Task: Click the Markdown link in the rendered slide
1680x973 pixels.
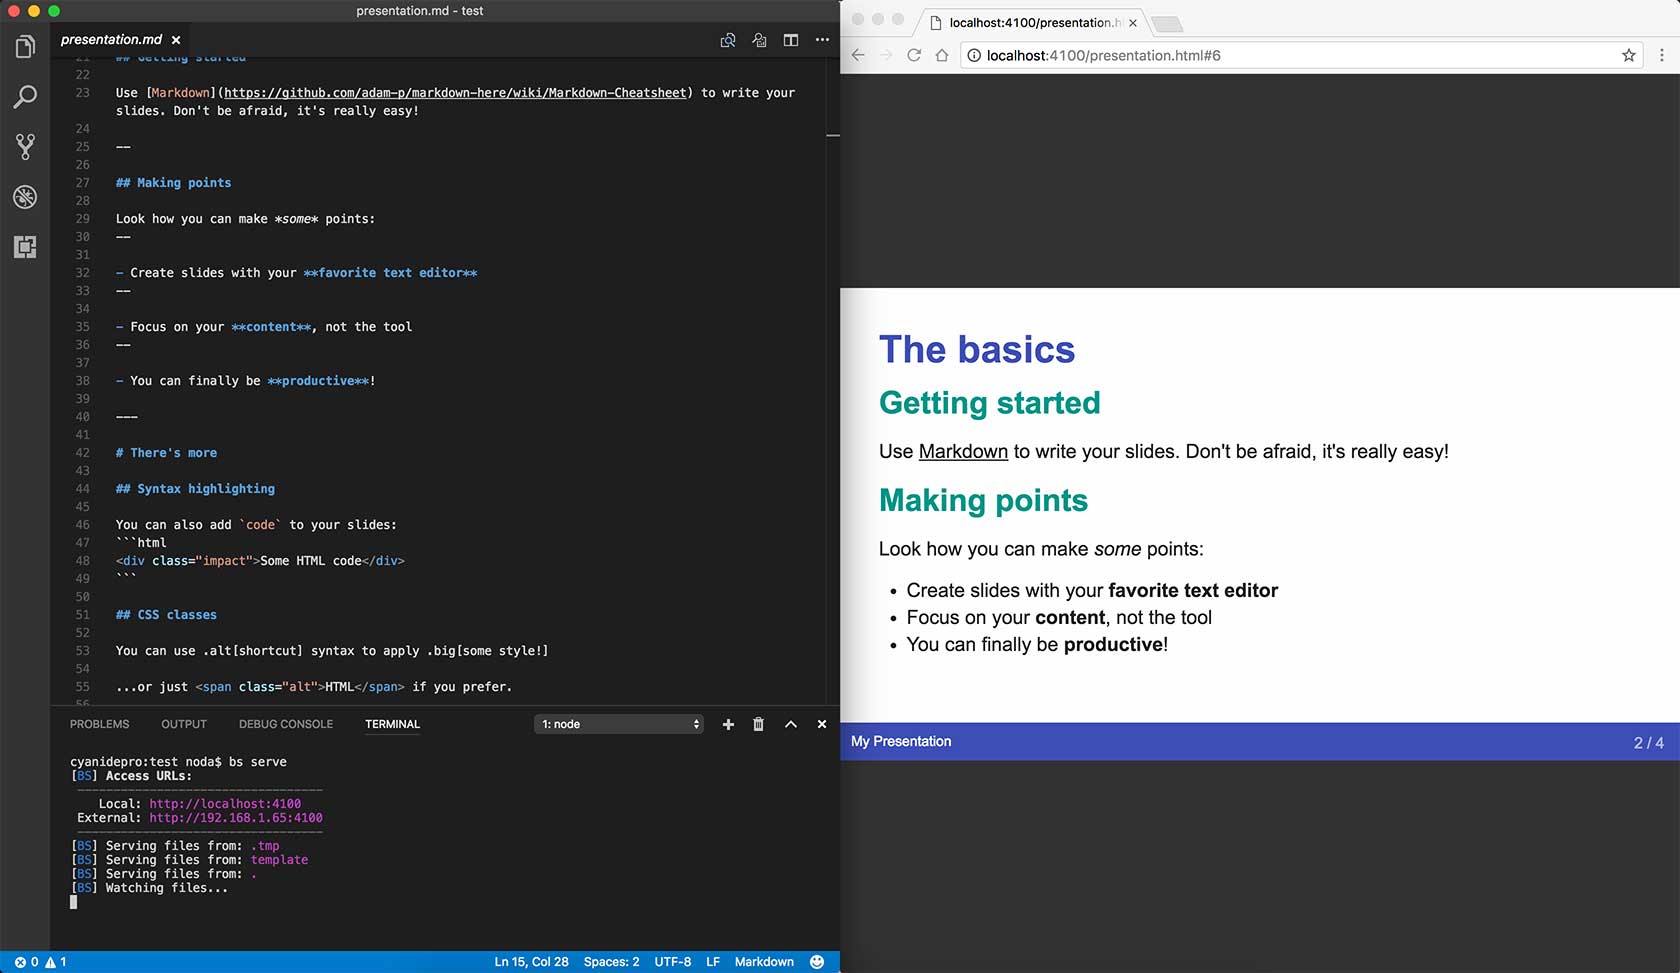Action: (x=962, y=451)
